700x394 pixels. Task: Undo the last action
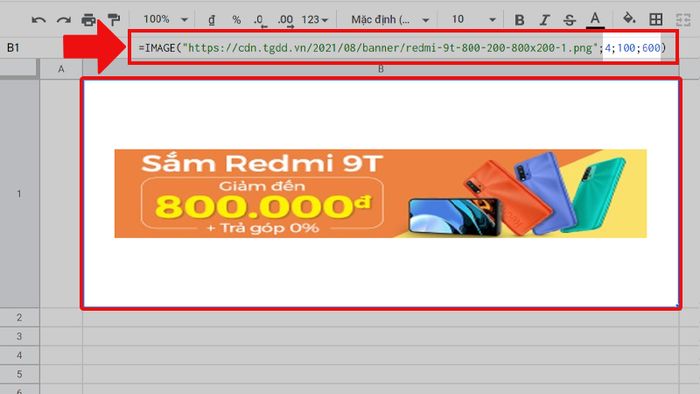(39, 20)
